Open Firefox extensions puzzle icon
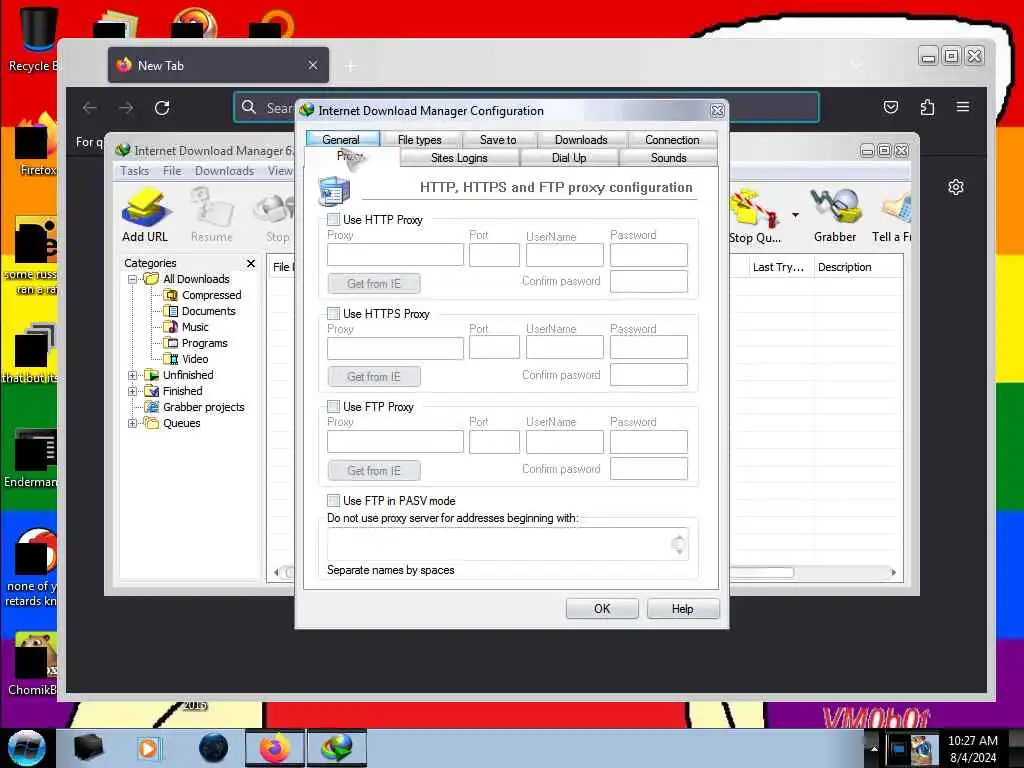1024x768 pixels. click(x=927, y=107)
